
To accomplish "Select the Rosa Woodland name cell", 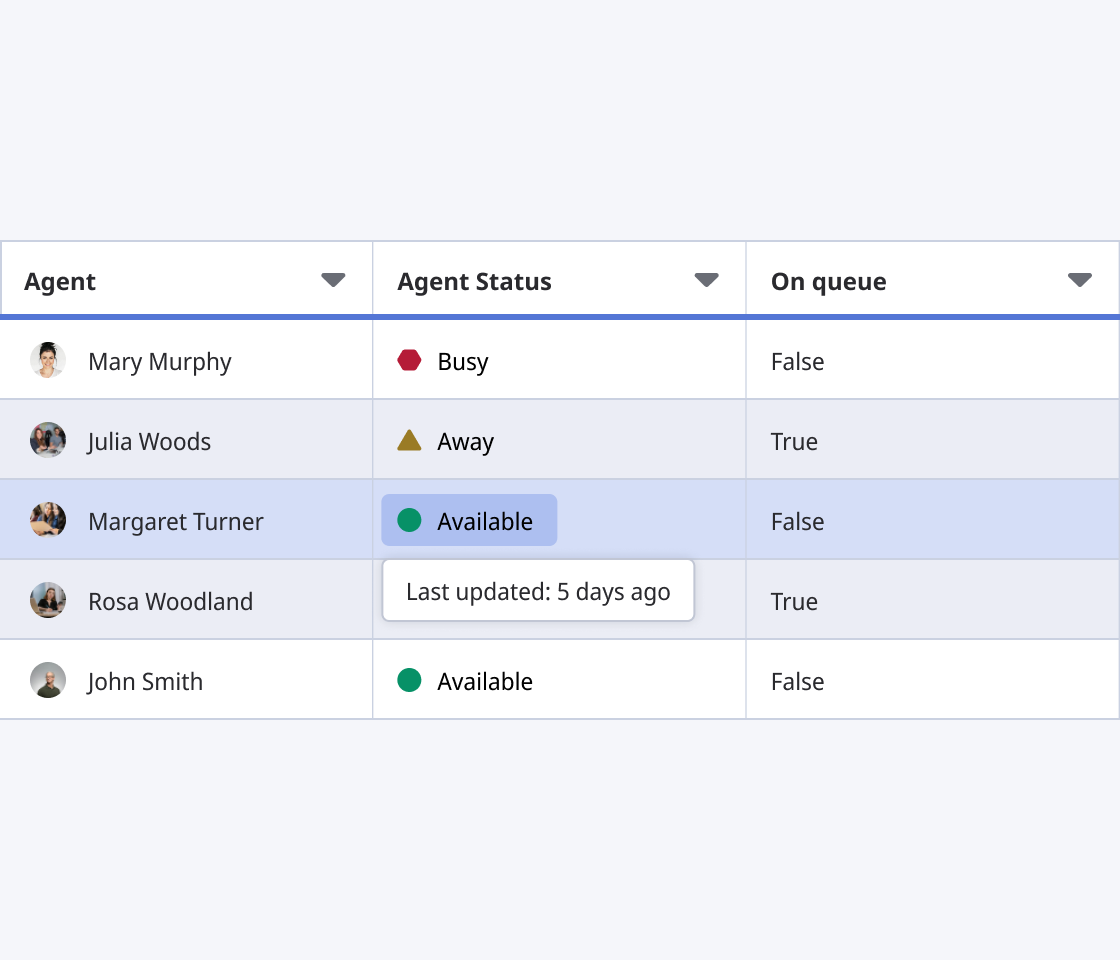I will pyautogui.click(x=186, y=599).
